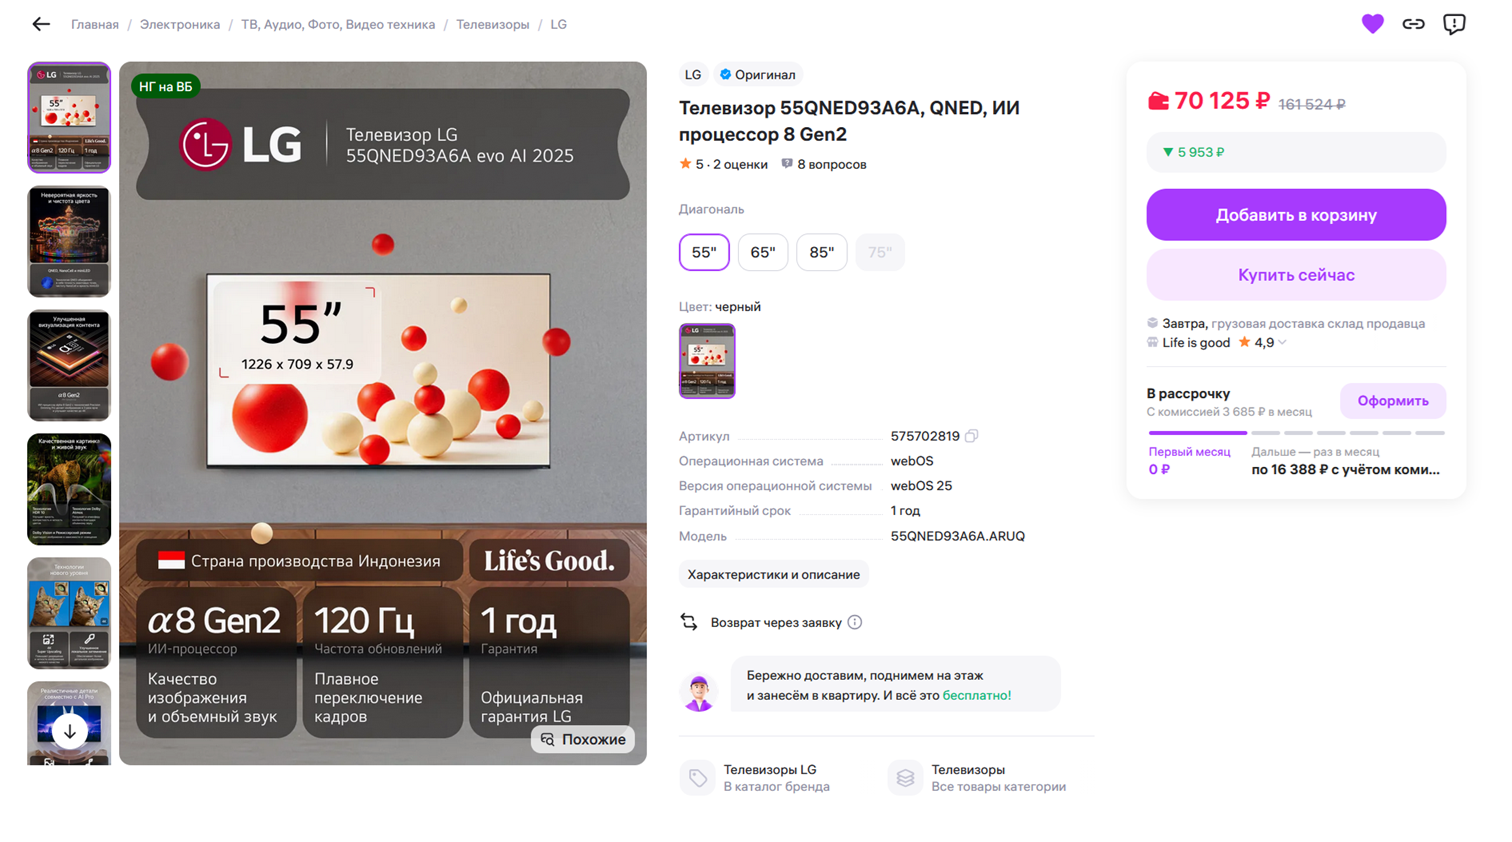1512x842 pixels.
Task: Click warranty value 1 год
Action: (x=905, y=511)
